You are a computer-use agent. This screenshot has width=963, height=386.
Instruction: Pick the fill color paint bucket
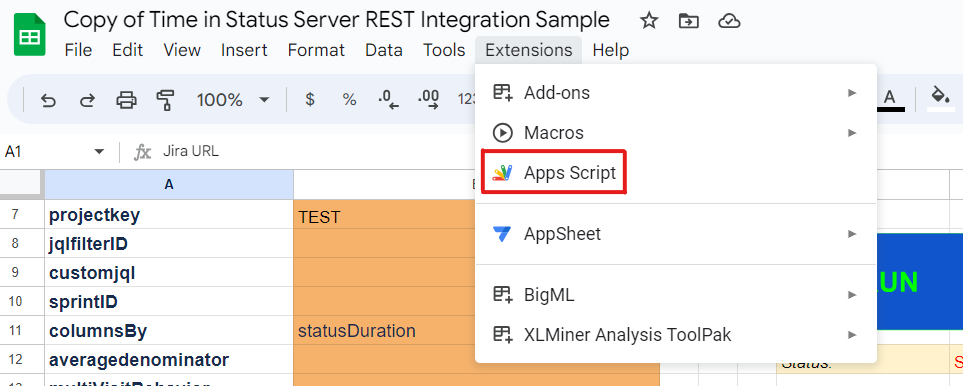(x=940, y=98)
